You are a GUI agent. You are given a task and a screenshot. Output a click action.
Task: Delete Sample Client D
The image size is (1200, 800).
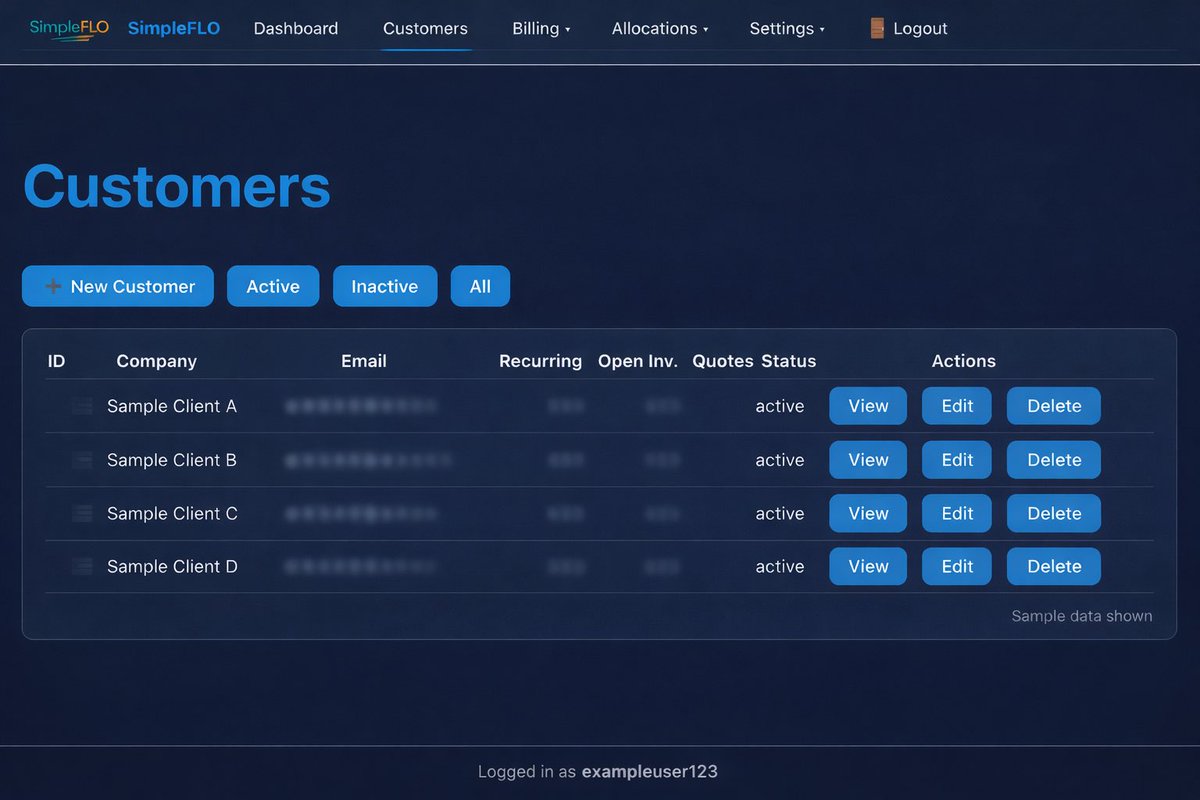[1054, 566]
